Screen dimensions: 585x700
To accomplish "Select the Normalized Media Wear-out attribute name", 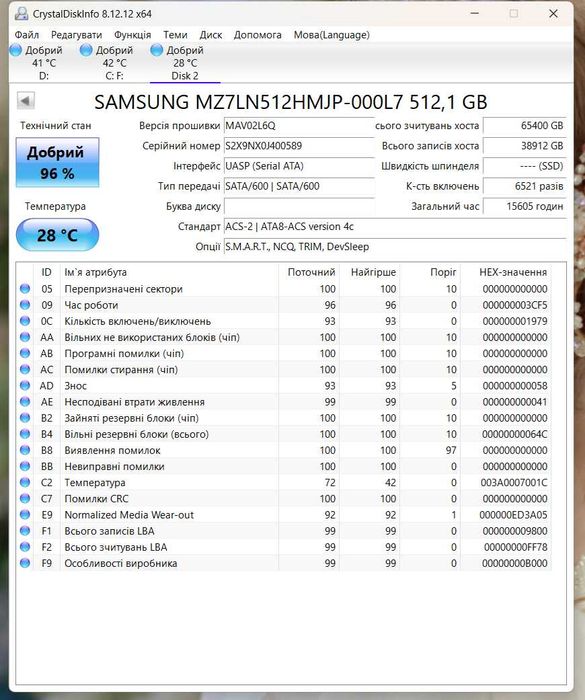I will pyautogui.click(x=129, y=515).
